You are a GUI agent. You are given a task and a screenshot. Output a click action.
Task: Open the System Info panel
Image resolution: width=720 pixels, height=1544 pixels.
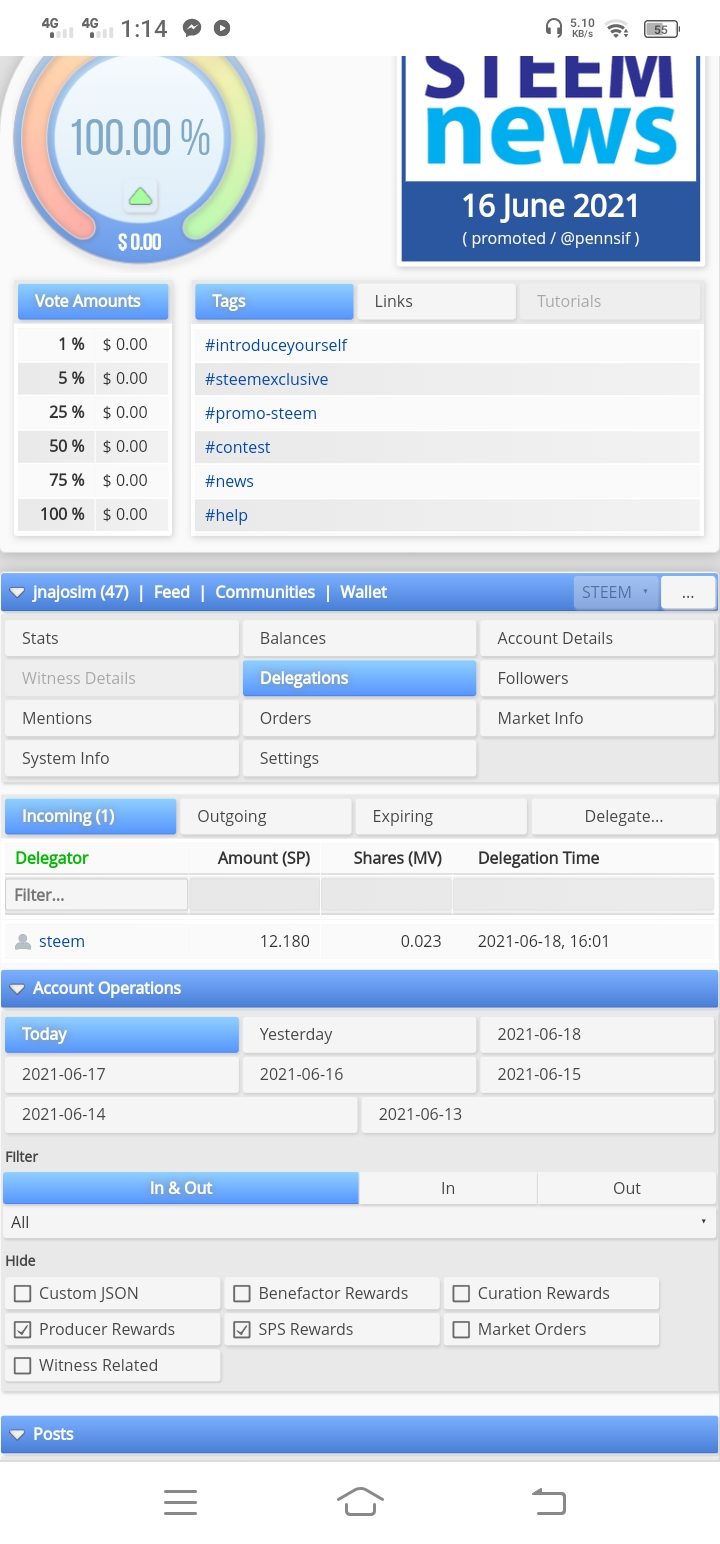pos(122,758)
